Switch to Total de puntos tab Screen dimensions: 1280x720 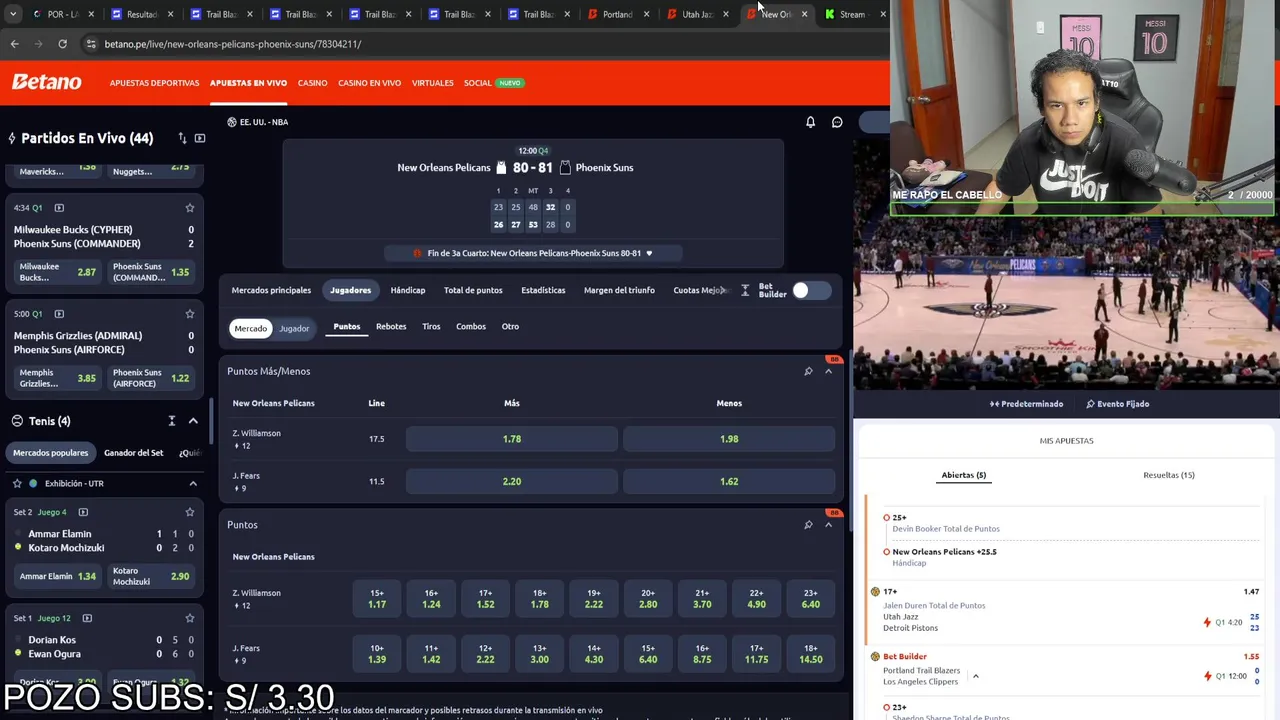tap(473, 290)
